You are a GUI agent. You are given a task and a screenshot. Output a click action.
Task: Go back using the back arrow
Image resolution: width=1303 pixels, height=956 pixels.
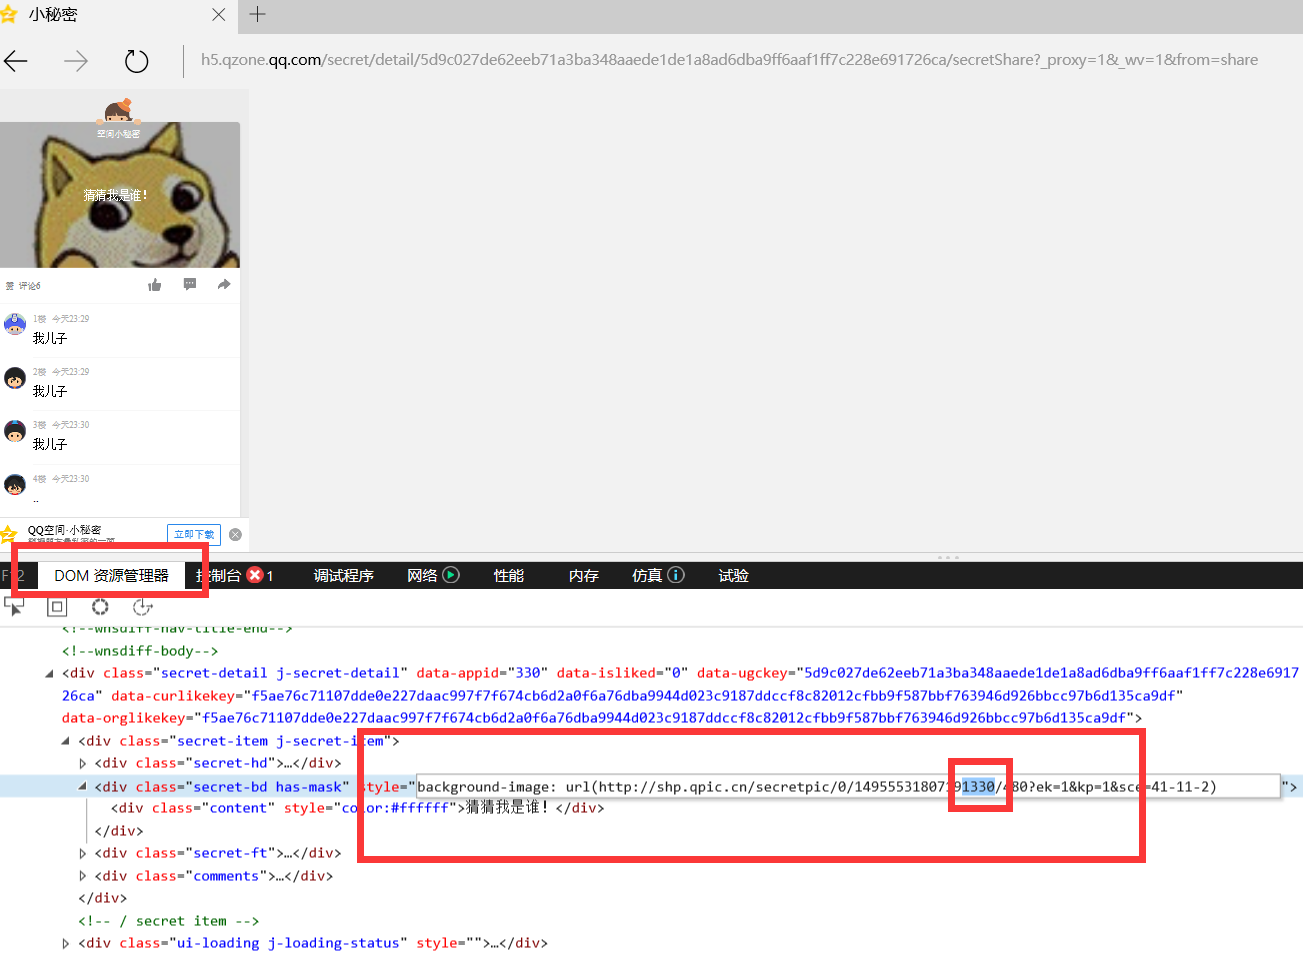(16, 61)
